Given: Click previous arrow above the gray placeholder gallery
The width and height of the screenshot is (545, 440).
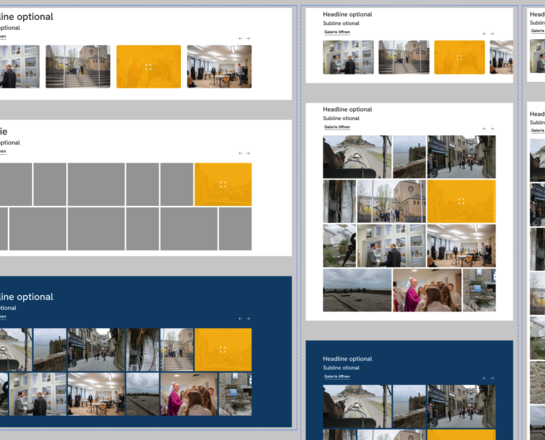Looking at the screenshot, I should [240, 153].
